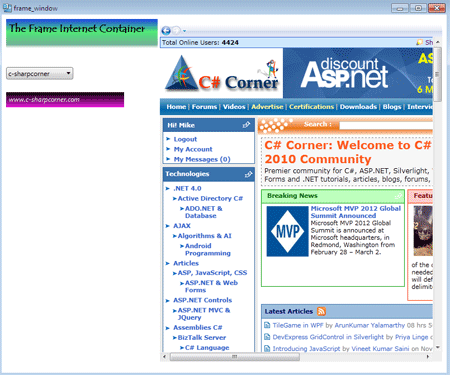Click the browser Forward arrow button
This screenshot has width=450, height=375.
click(176, 31)
